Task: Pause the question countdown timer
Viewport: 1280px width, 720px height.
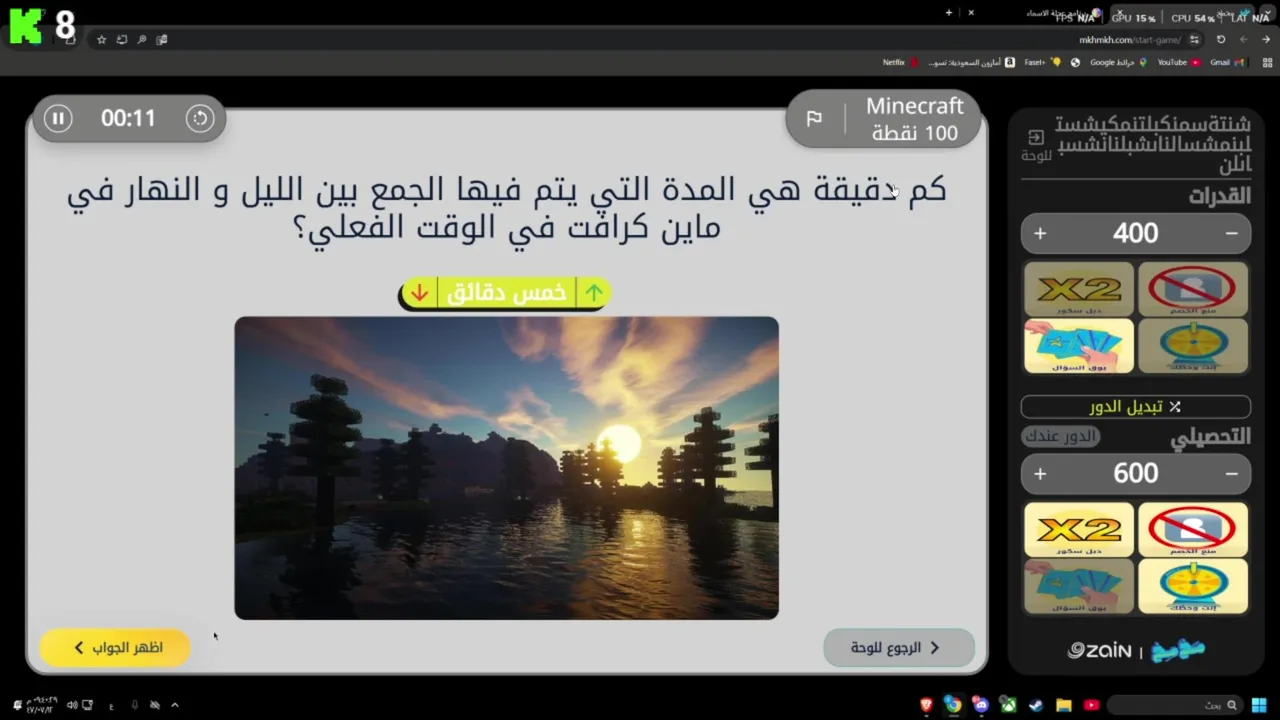Action: tap(58, 118)
